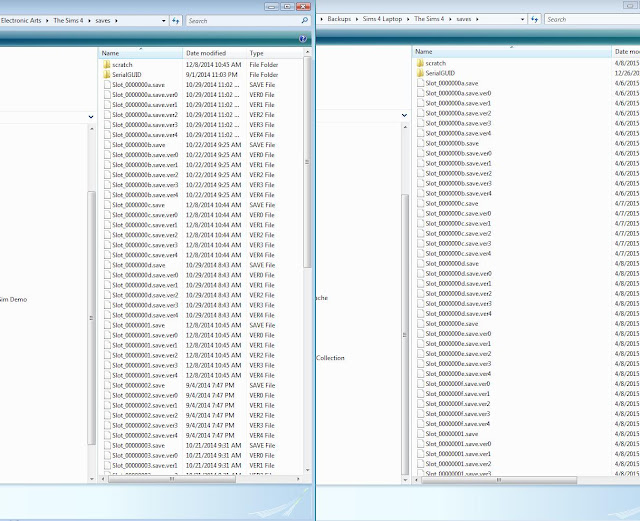Select Slot_0000000e.save.ver2 in right window
Image resolution: width=640 pixels, height=521 pixels.
pyautogui.click(x=458, y=354)
